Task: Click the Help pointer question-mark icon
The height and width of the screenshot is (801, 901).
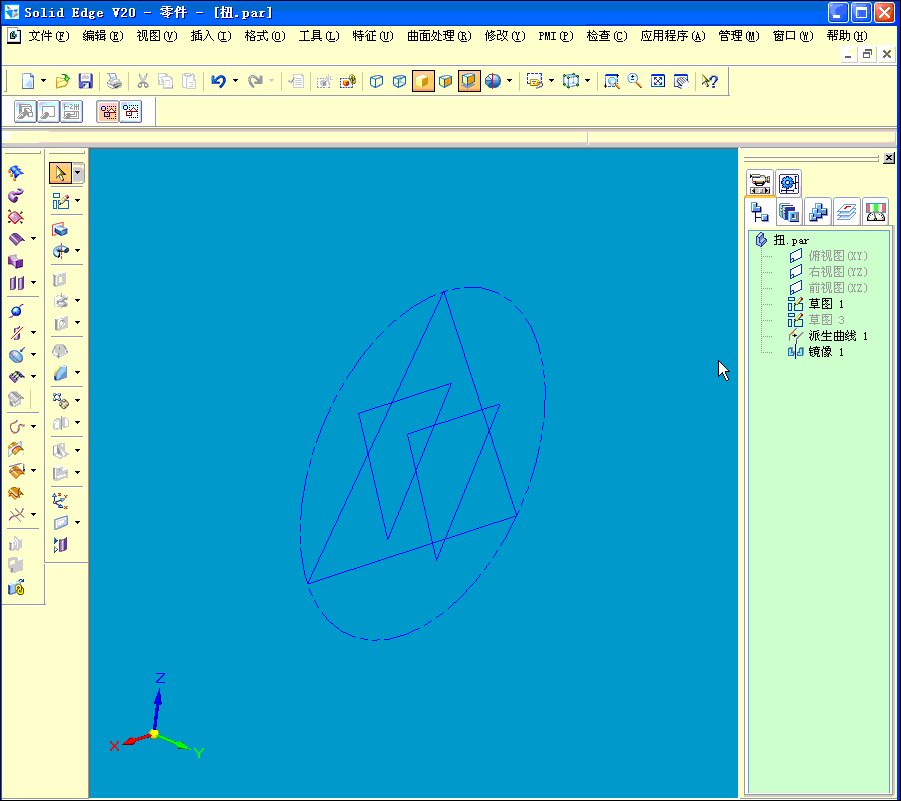Action: 710,81
